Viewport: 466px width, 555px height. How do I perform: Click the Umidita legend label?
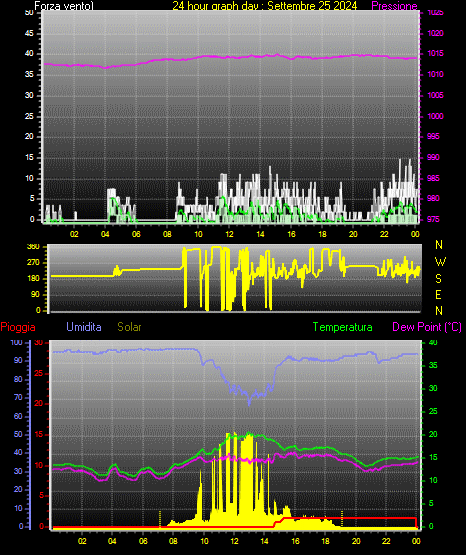(x=84, y=327)
